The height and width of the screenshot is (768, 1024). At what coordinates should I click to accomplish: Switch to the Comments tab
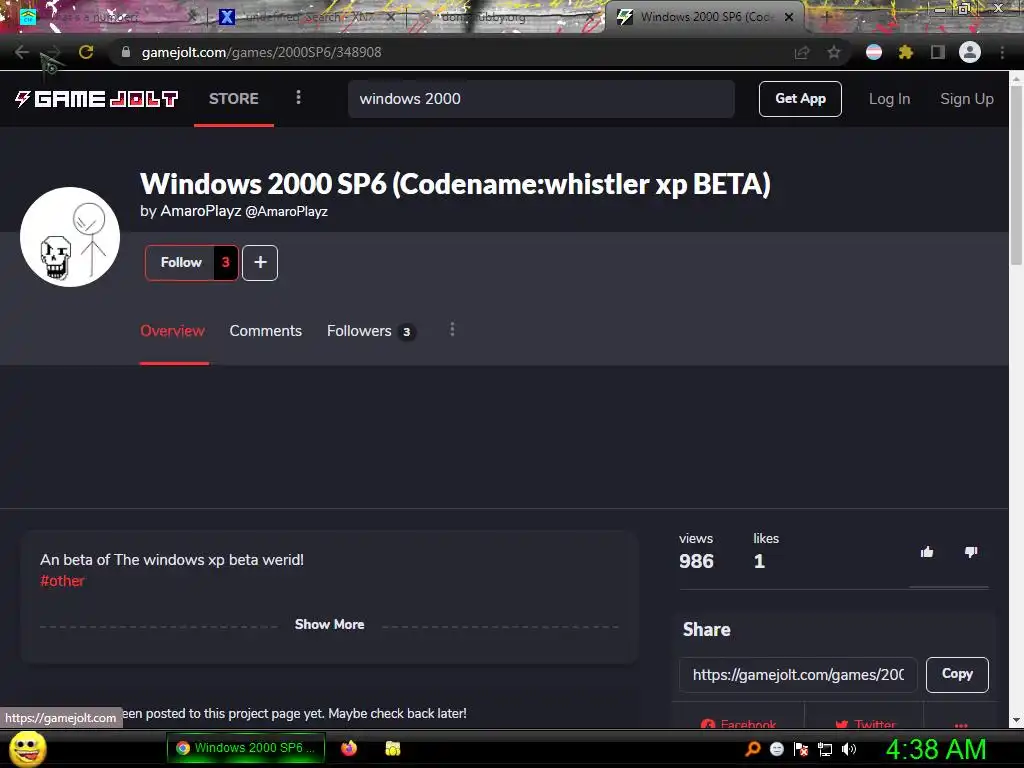pyautogui.click(x=265, y=331)
